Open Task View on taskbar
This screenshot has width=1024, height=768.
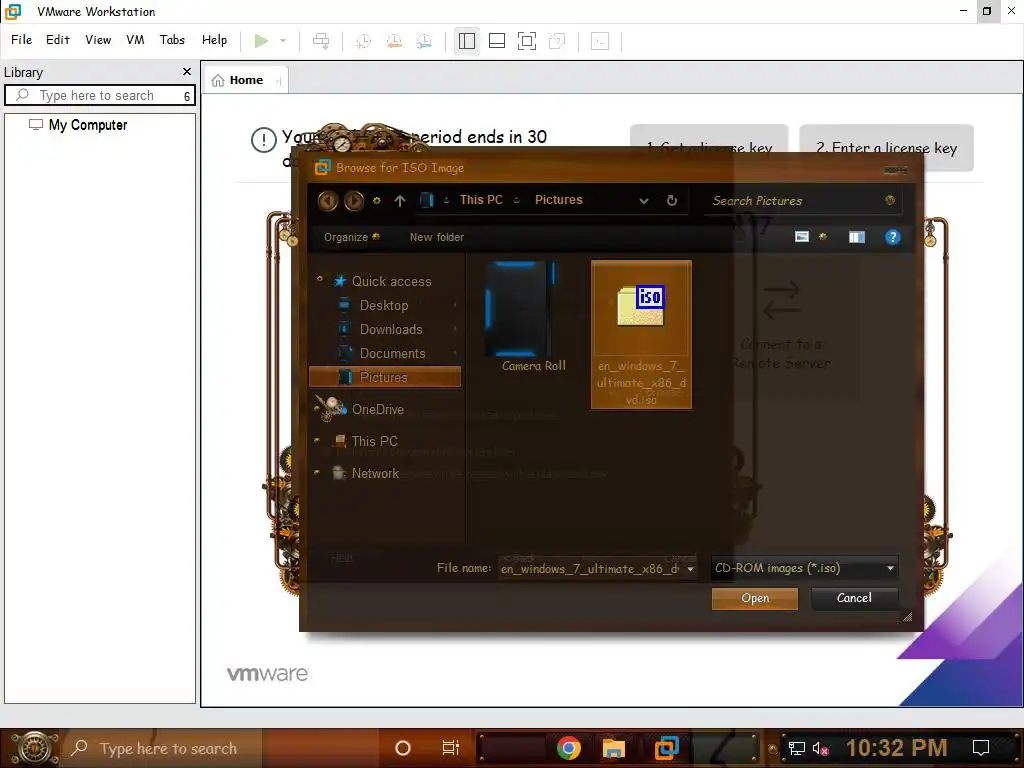(x=451, y=748)
